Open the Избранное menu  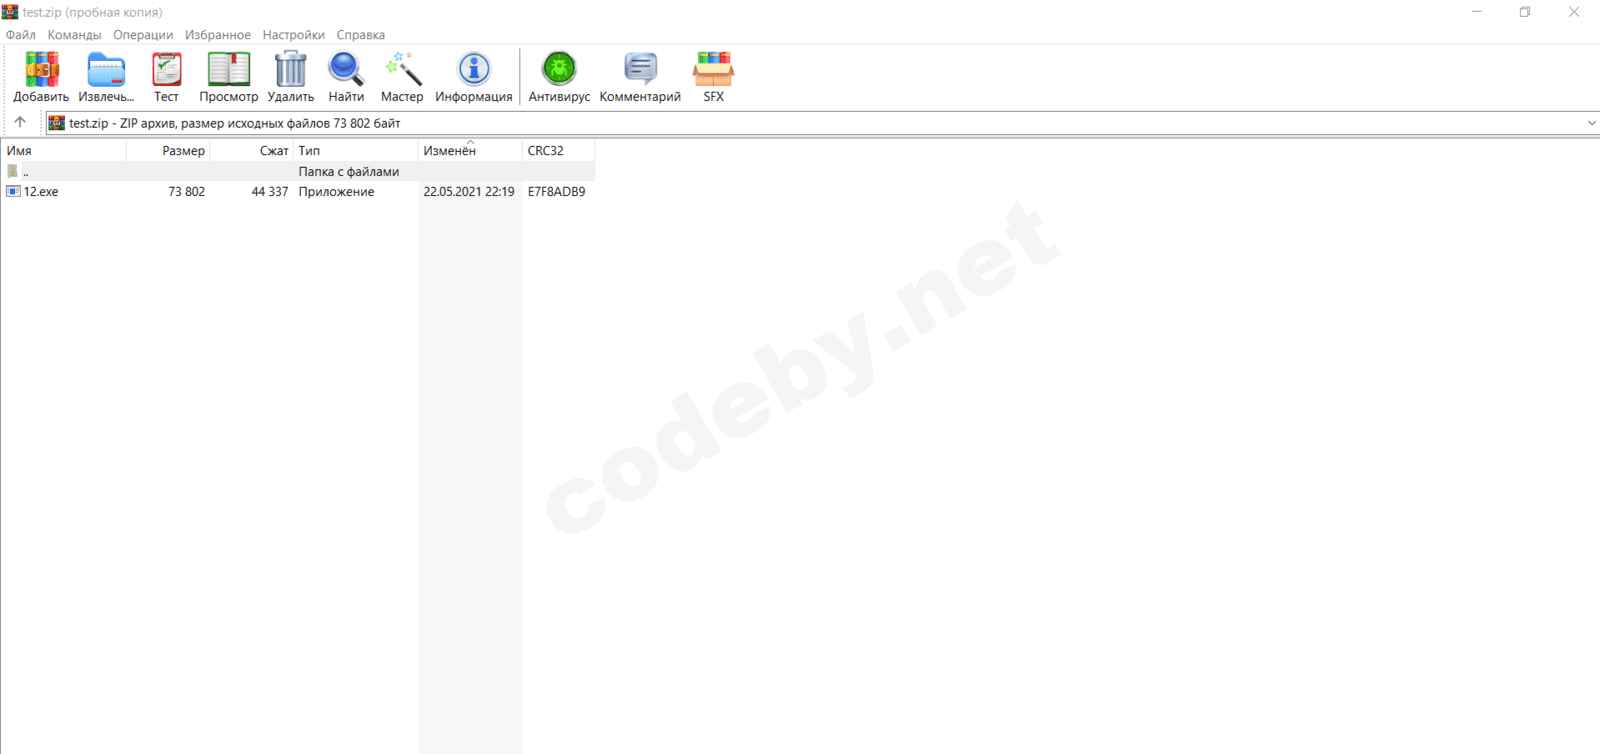(x=218, y=35)
